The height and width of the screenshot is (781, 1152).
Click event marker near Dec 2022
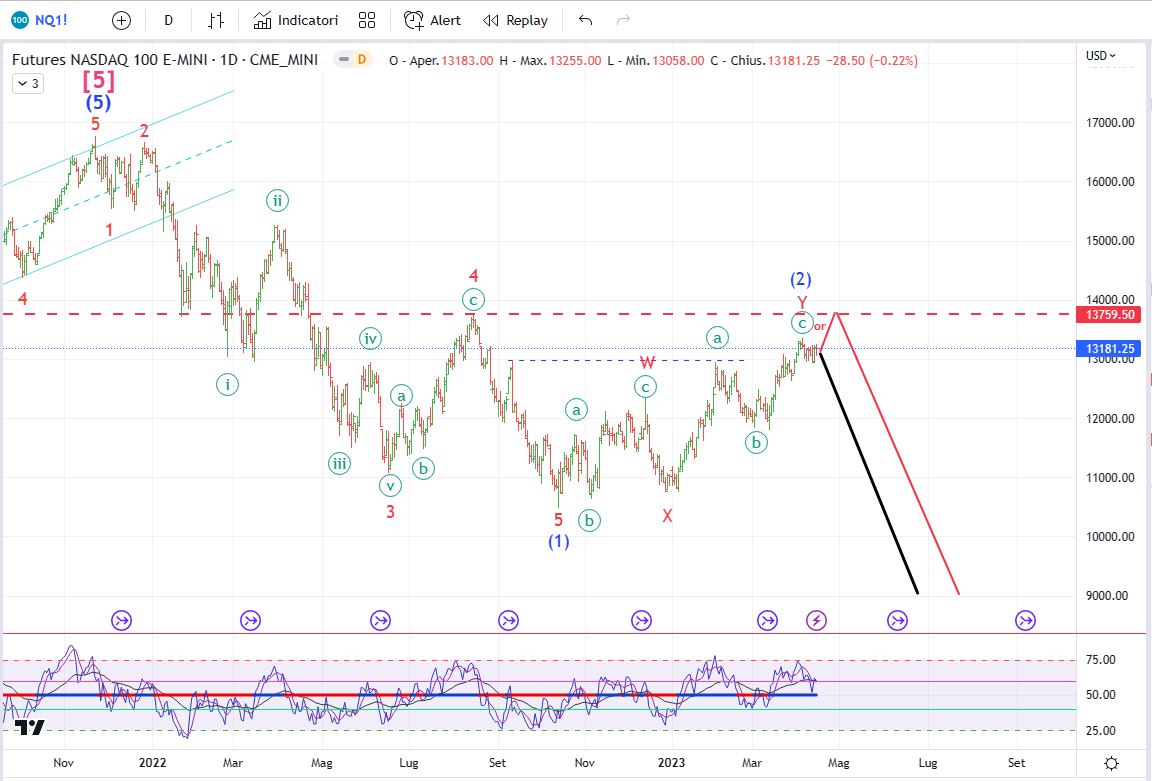tap(641, 621)
